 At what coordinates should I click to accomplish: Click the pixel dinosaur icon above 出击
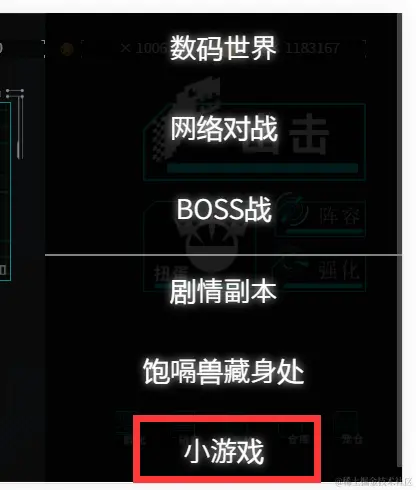pos(187,118)
